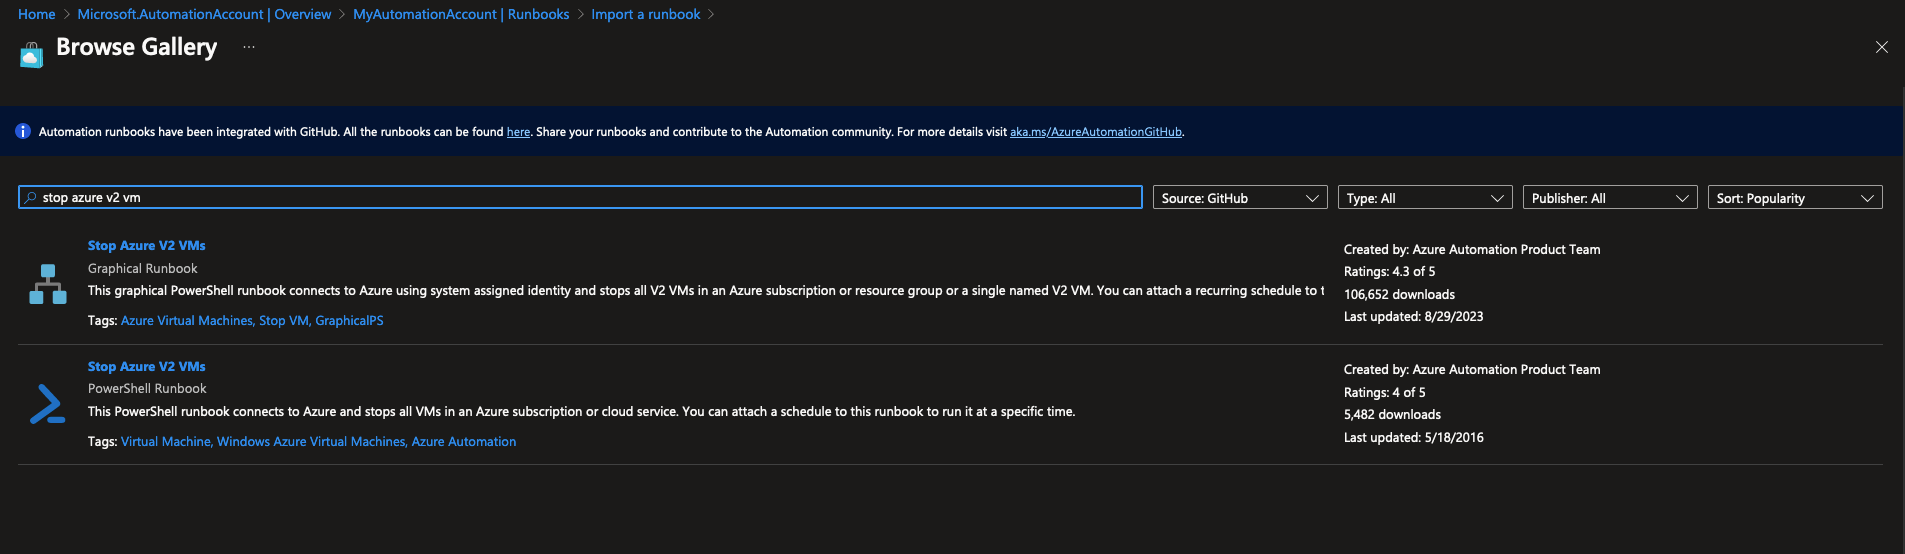Viewport: 1905px width, 554px height.
Task: Click the PowerShell runbook description text
Action: pos(581,411)
